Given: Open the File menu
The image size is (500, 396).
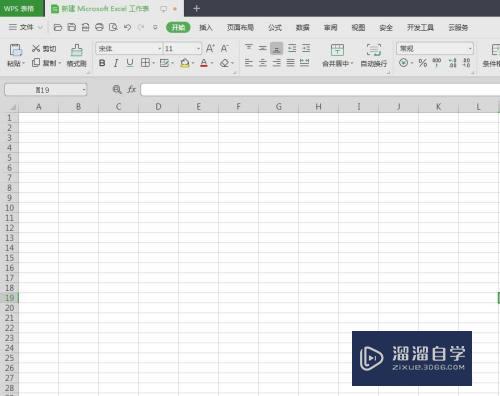Looking at the screenshot, I should 25,27.
